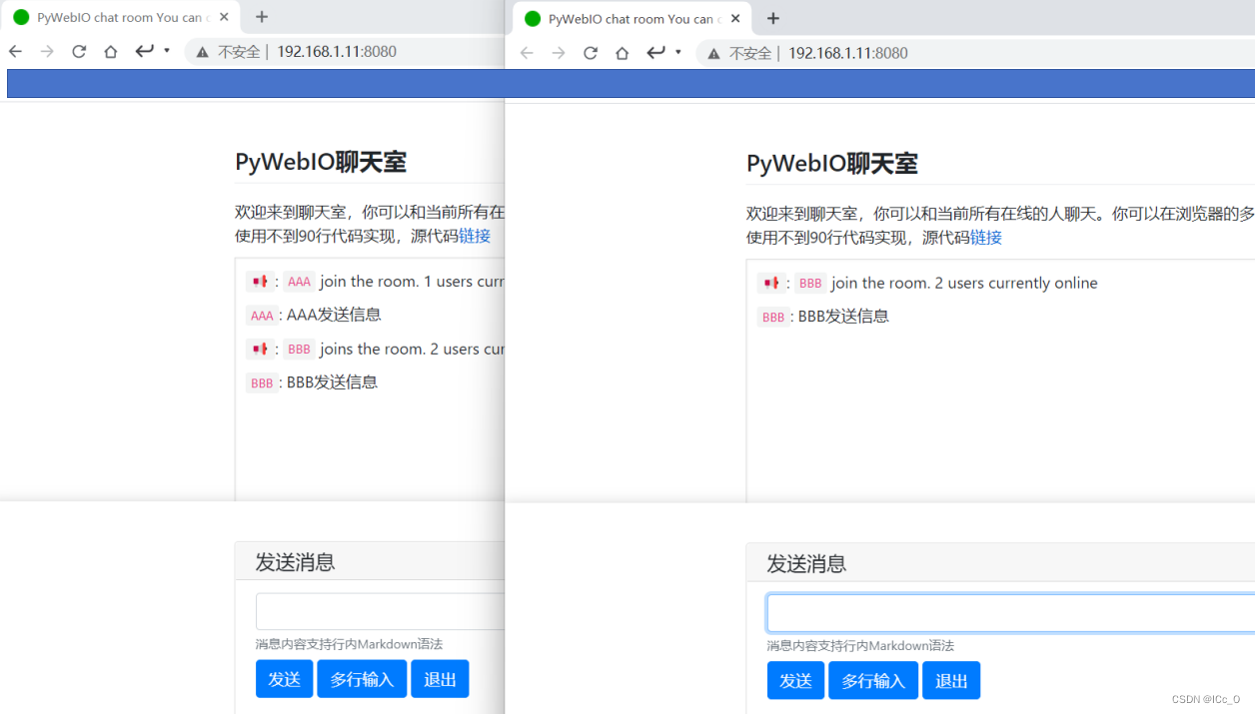Click forward arrow in left browser window
1255x714 pixels.
(47, 51)
